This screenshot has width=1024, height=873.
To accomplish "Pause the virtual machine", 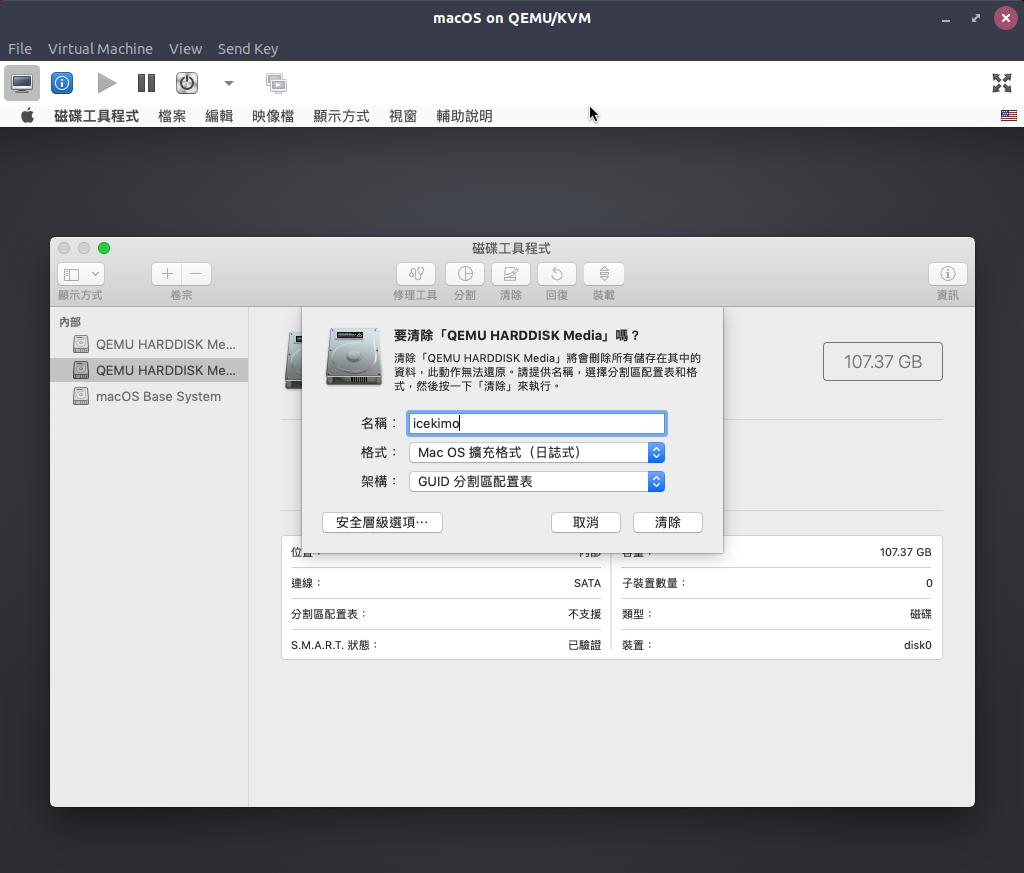I will [146, 83].
